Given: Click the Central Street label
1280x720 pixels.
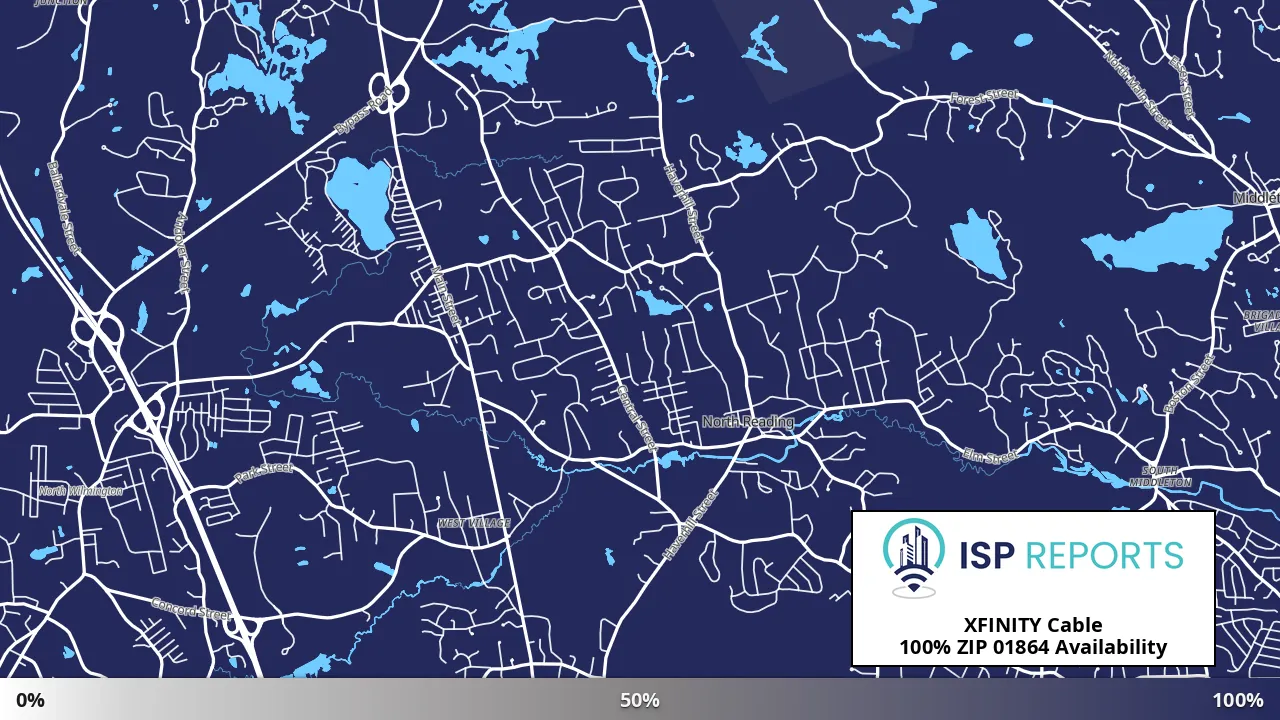Looking at the screenshot, I should (637, 417).
